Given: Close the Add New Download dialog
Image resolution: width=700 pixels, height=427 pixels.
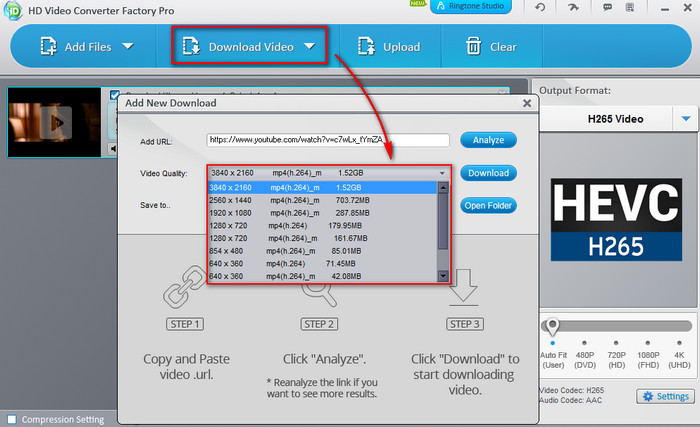Looking at the screenshot, I should 527,103.
